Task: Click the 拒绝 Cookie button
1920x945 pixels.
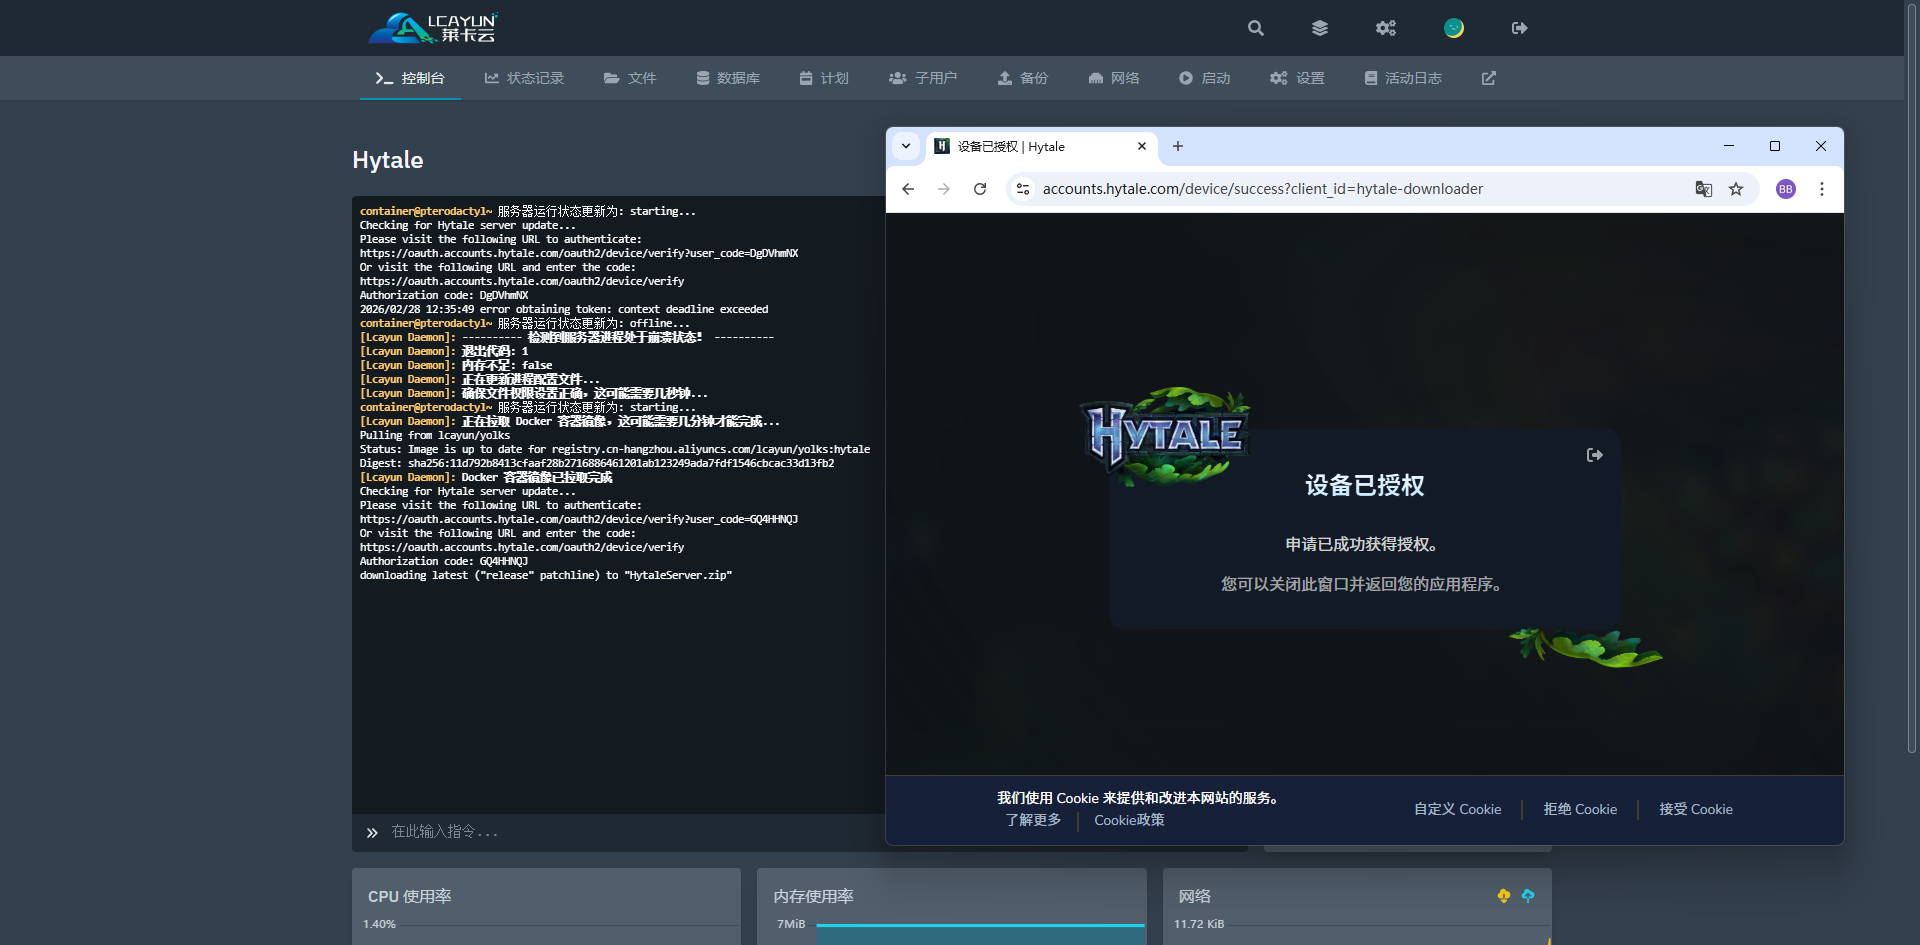Action: (x=1580, y=809)
